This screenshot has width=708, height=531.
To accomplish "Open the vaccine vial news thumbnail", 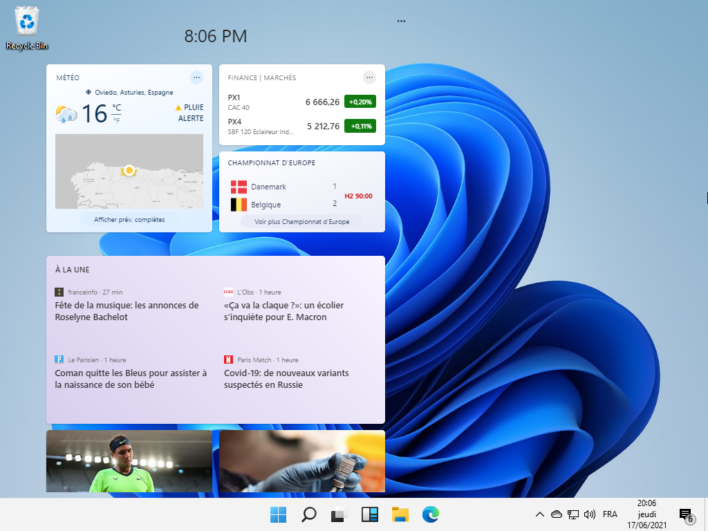I will 302,461.
